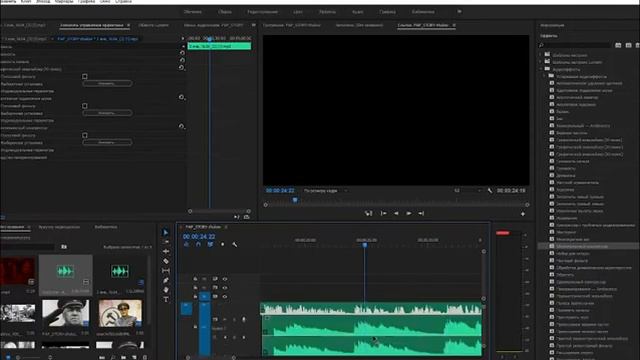Collapse the Audio Effects folder
640x360 pixels.
[x=541, y=69]
